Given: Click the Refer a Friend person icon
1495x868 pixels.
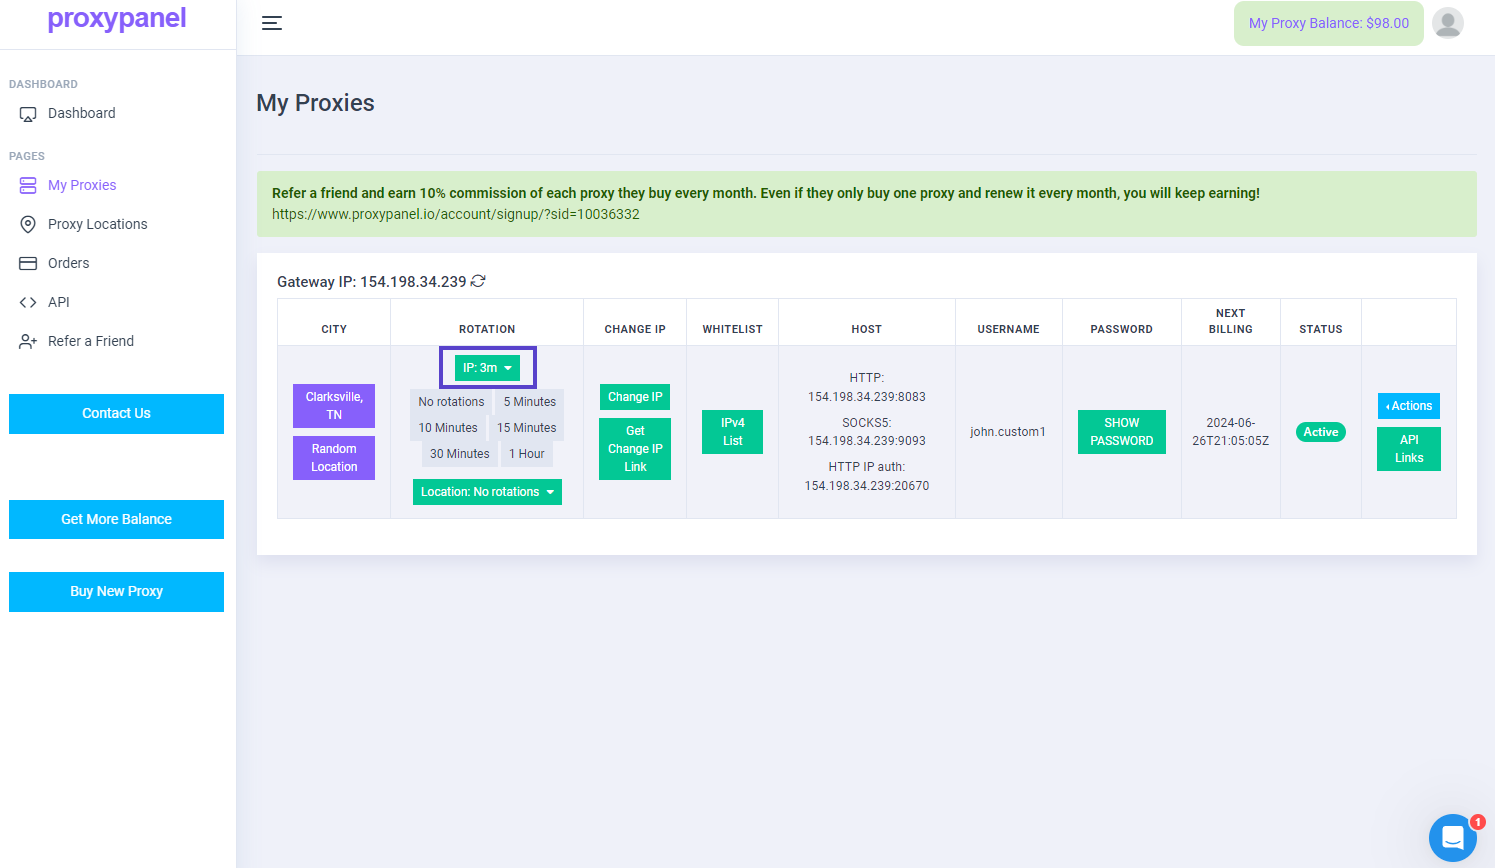Looking at the screenshot, I should tap(27, 341).
